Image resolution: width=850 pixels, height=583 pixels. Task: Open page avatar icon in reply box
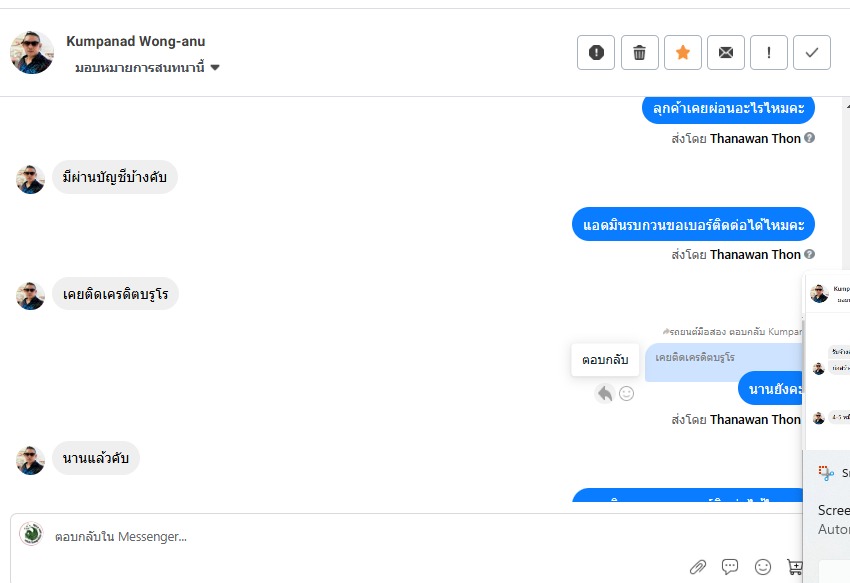[31, 534]
